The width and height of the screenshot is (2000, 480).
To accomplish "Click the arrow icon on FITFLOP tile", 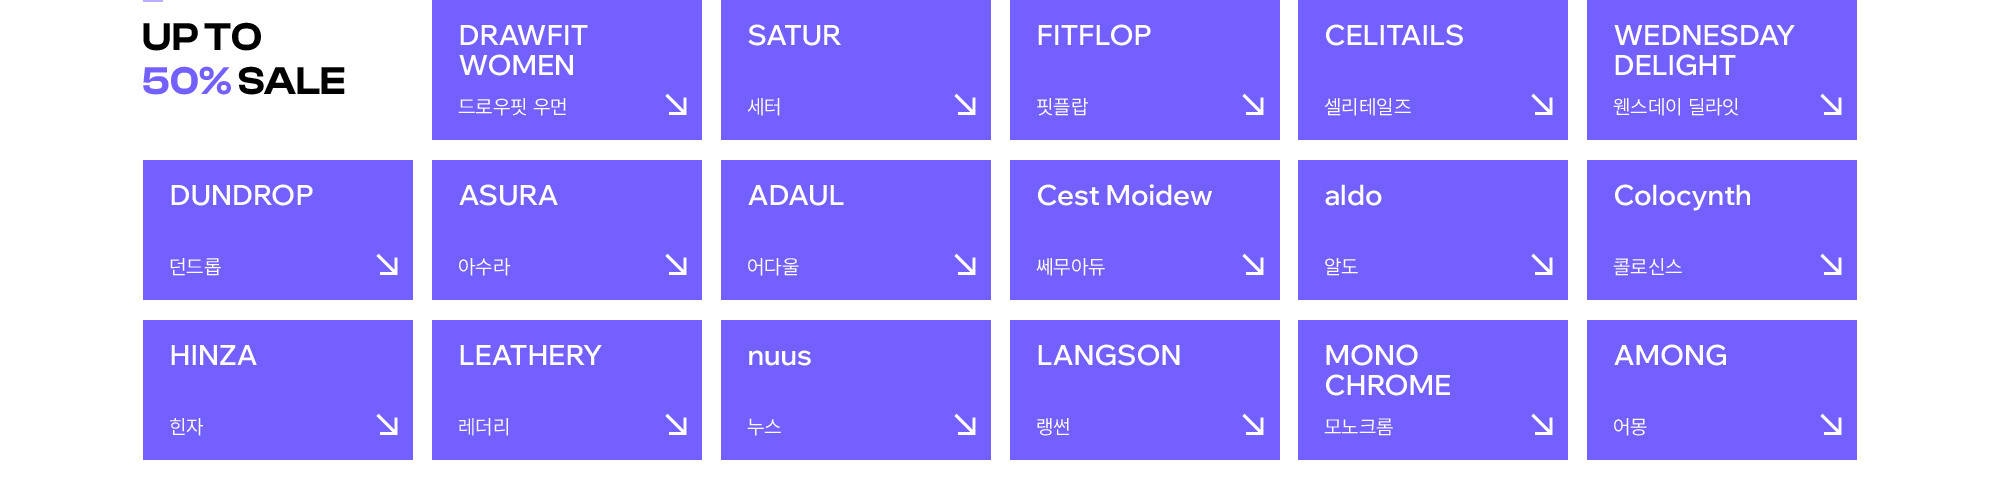I will coord(1254,105).
